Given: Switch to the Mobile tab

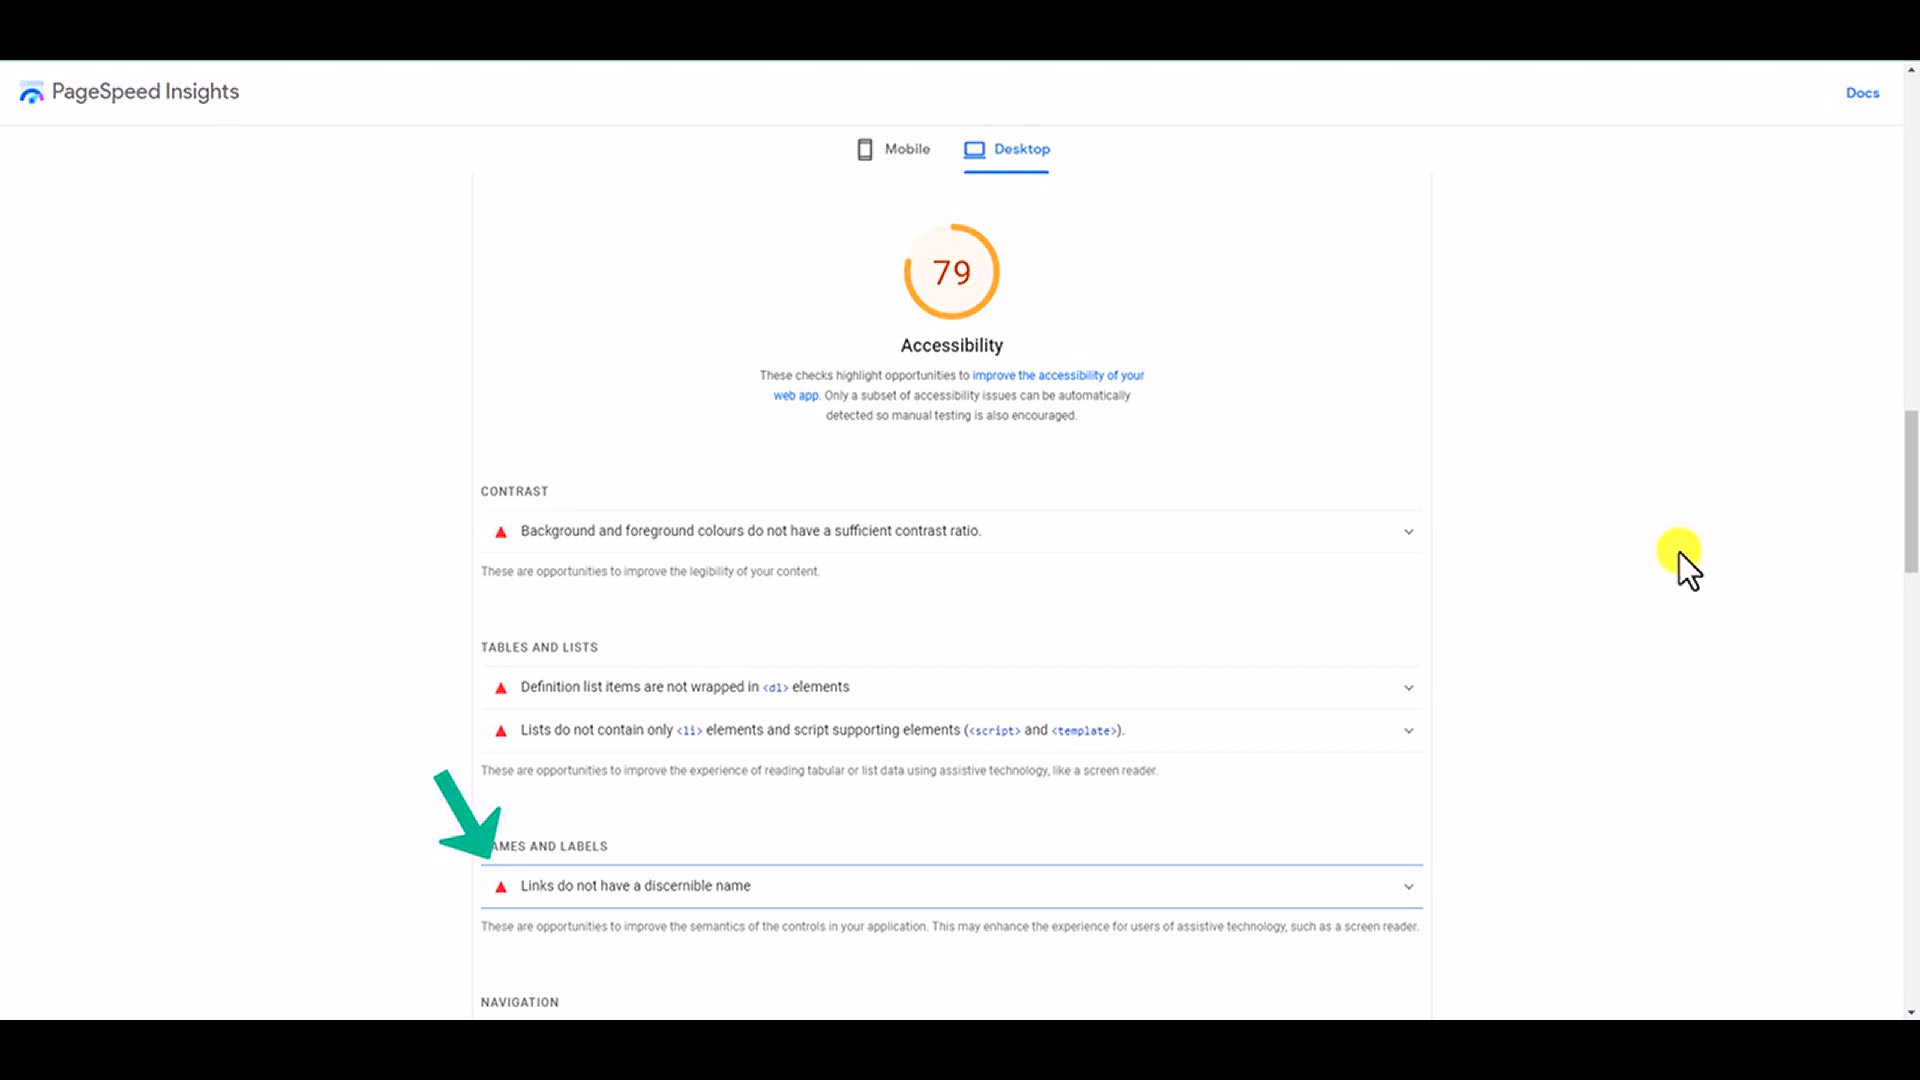Looking at the screenshot, I should point(893,149).
